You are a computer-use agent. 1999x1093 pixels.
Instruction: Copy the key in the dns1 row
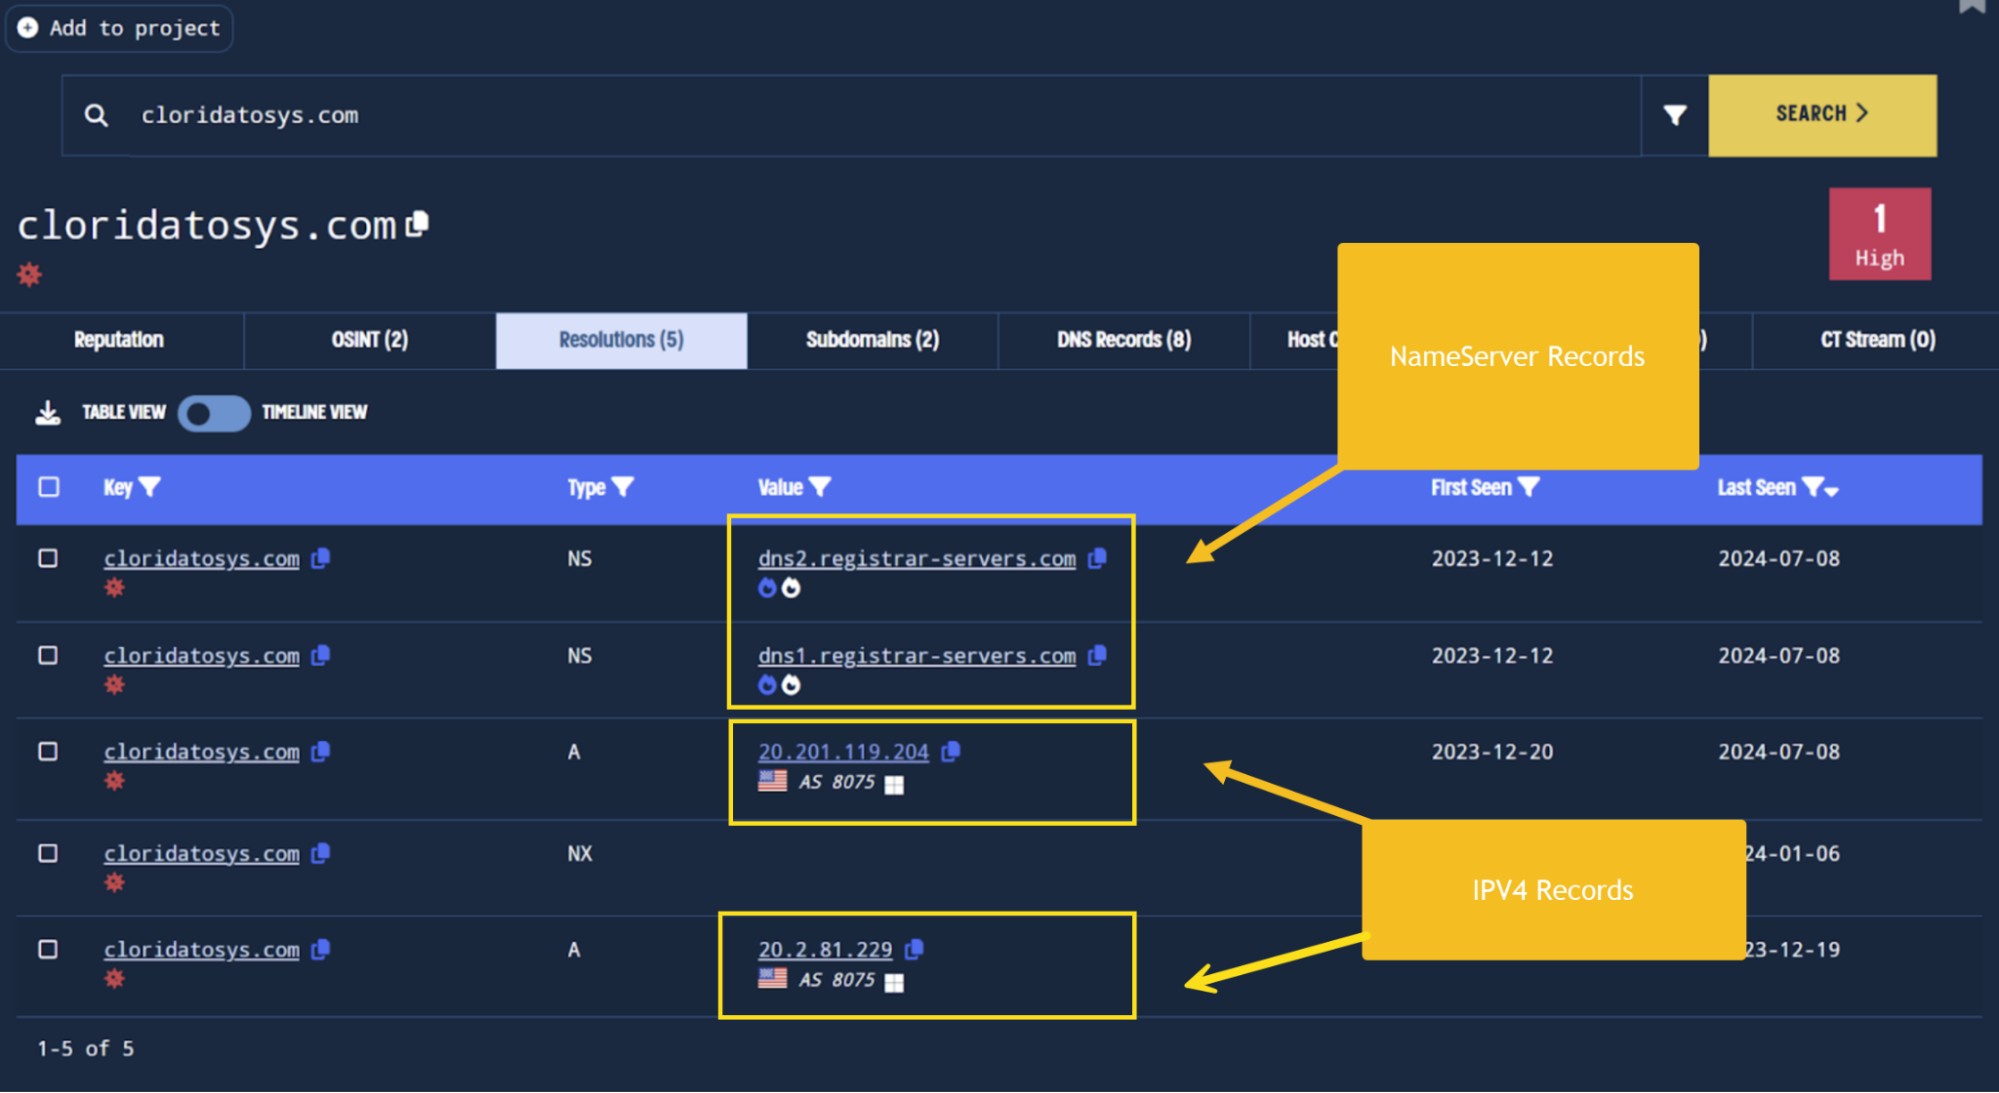coord(321,655)
